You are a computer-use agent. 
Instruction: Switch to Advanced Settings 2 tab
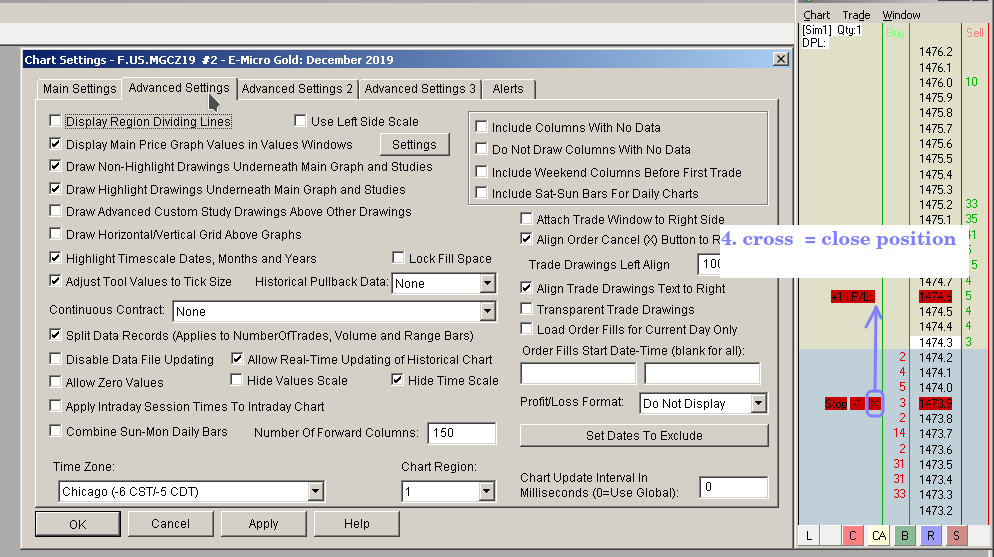(x=297, y=89)
